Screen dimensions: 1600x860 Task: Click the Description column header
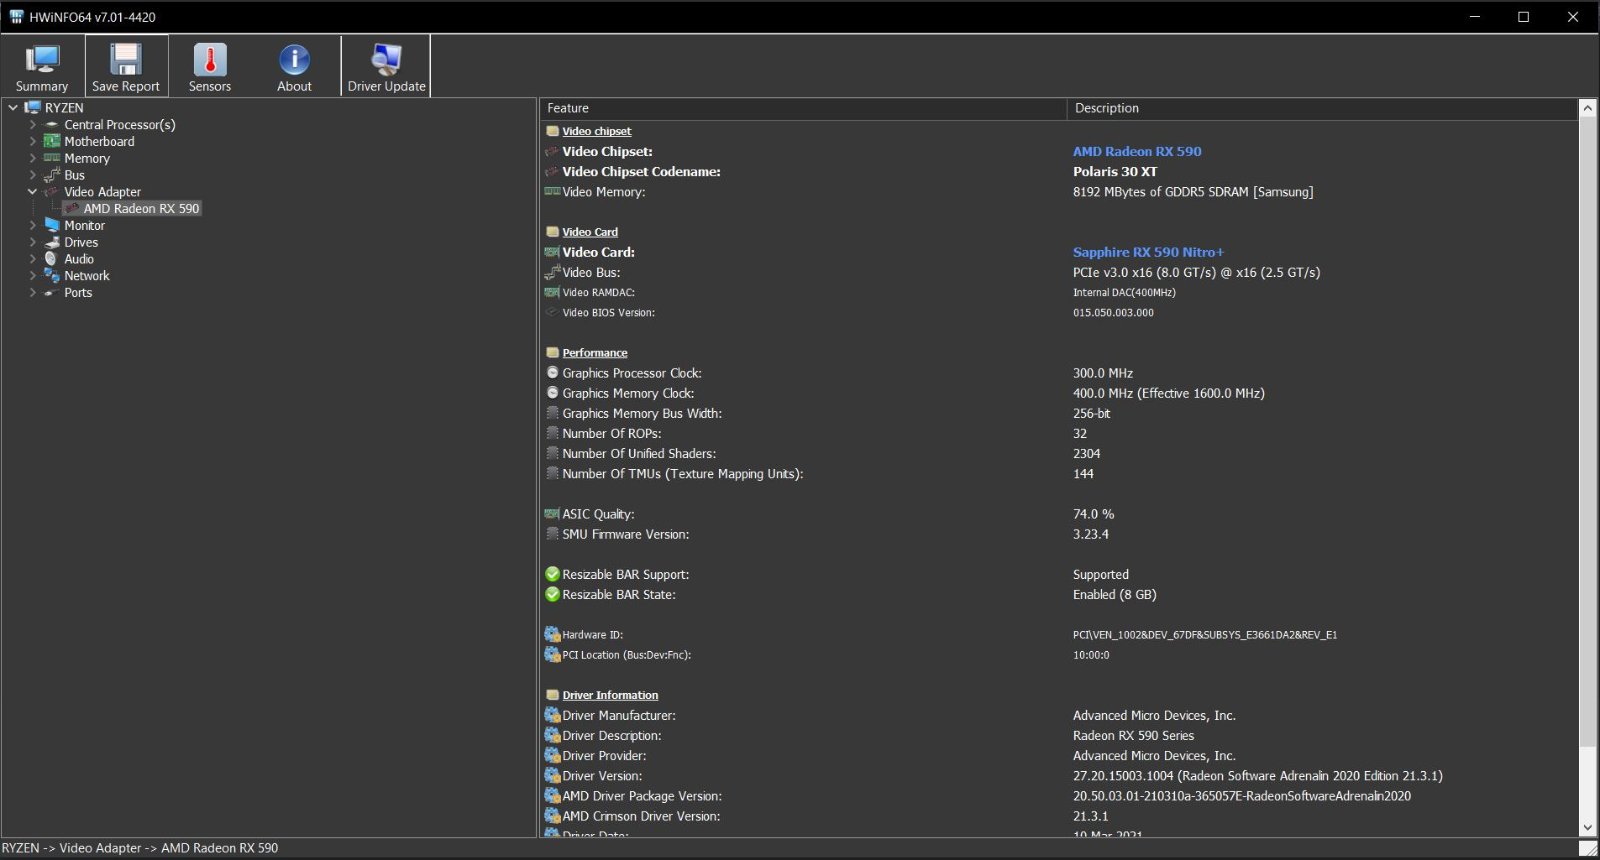[x=1322, y=108]
